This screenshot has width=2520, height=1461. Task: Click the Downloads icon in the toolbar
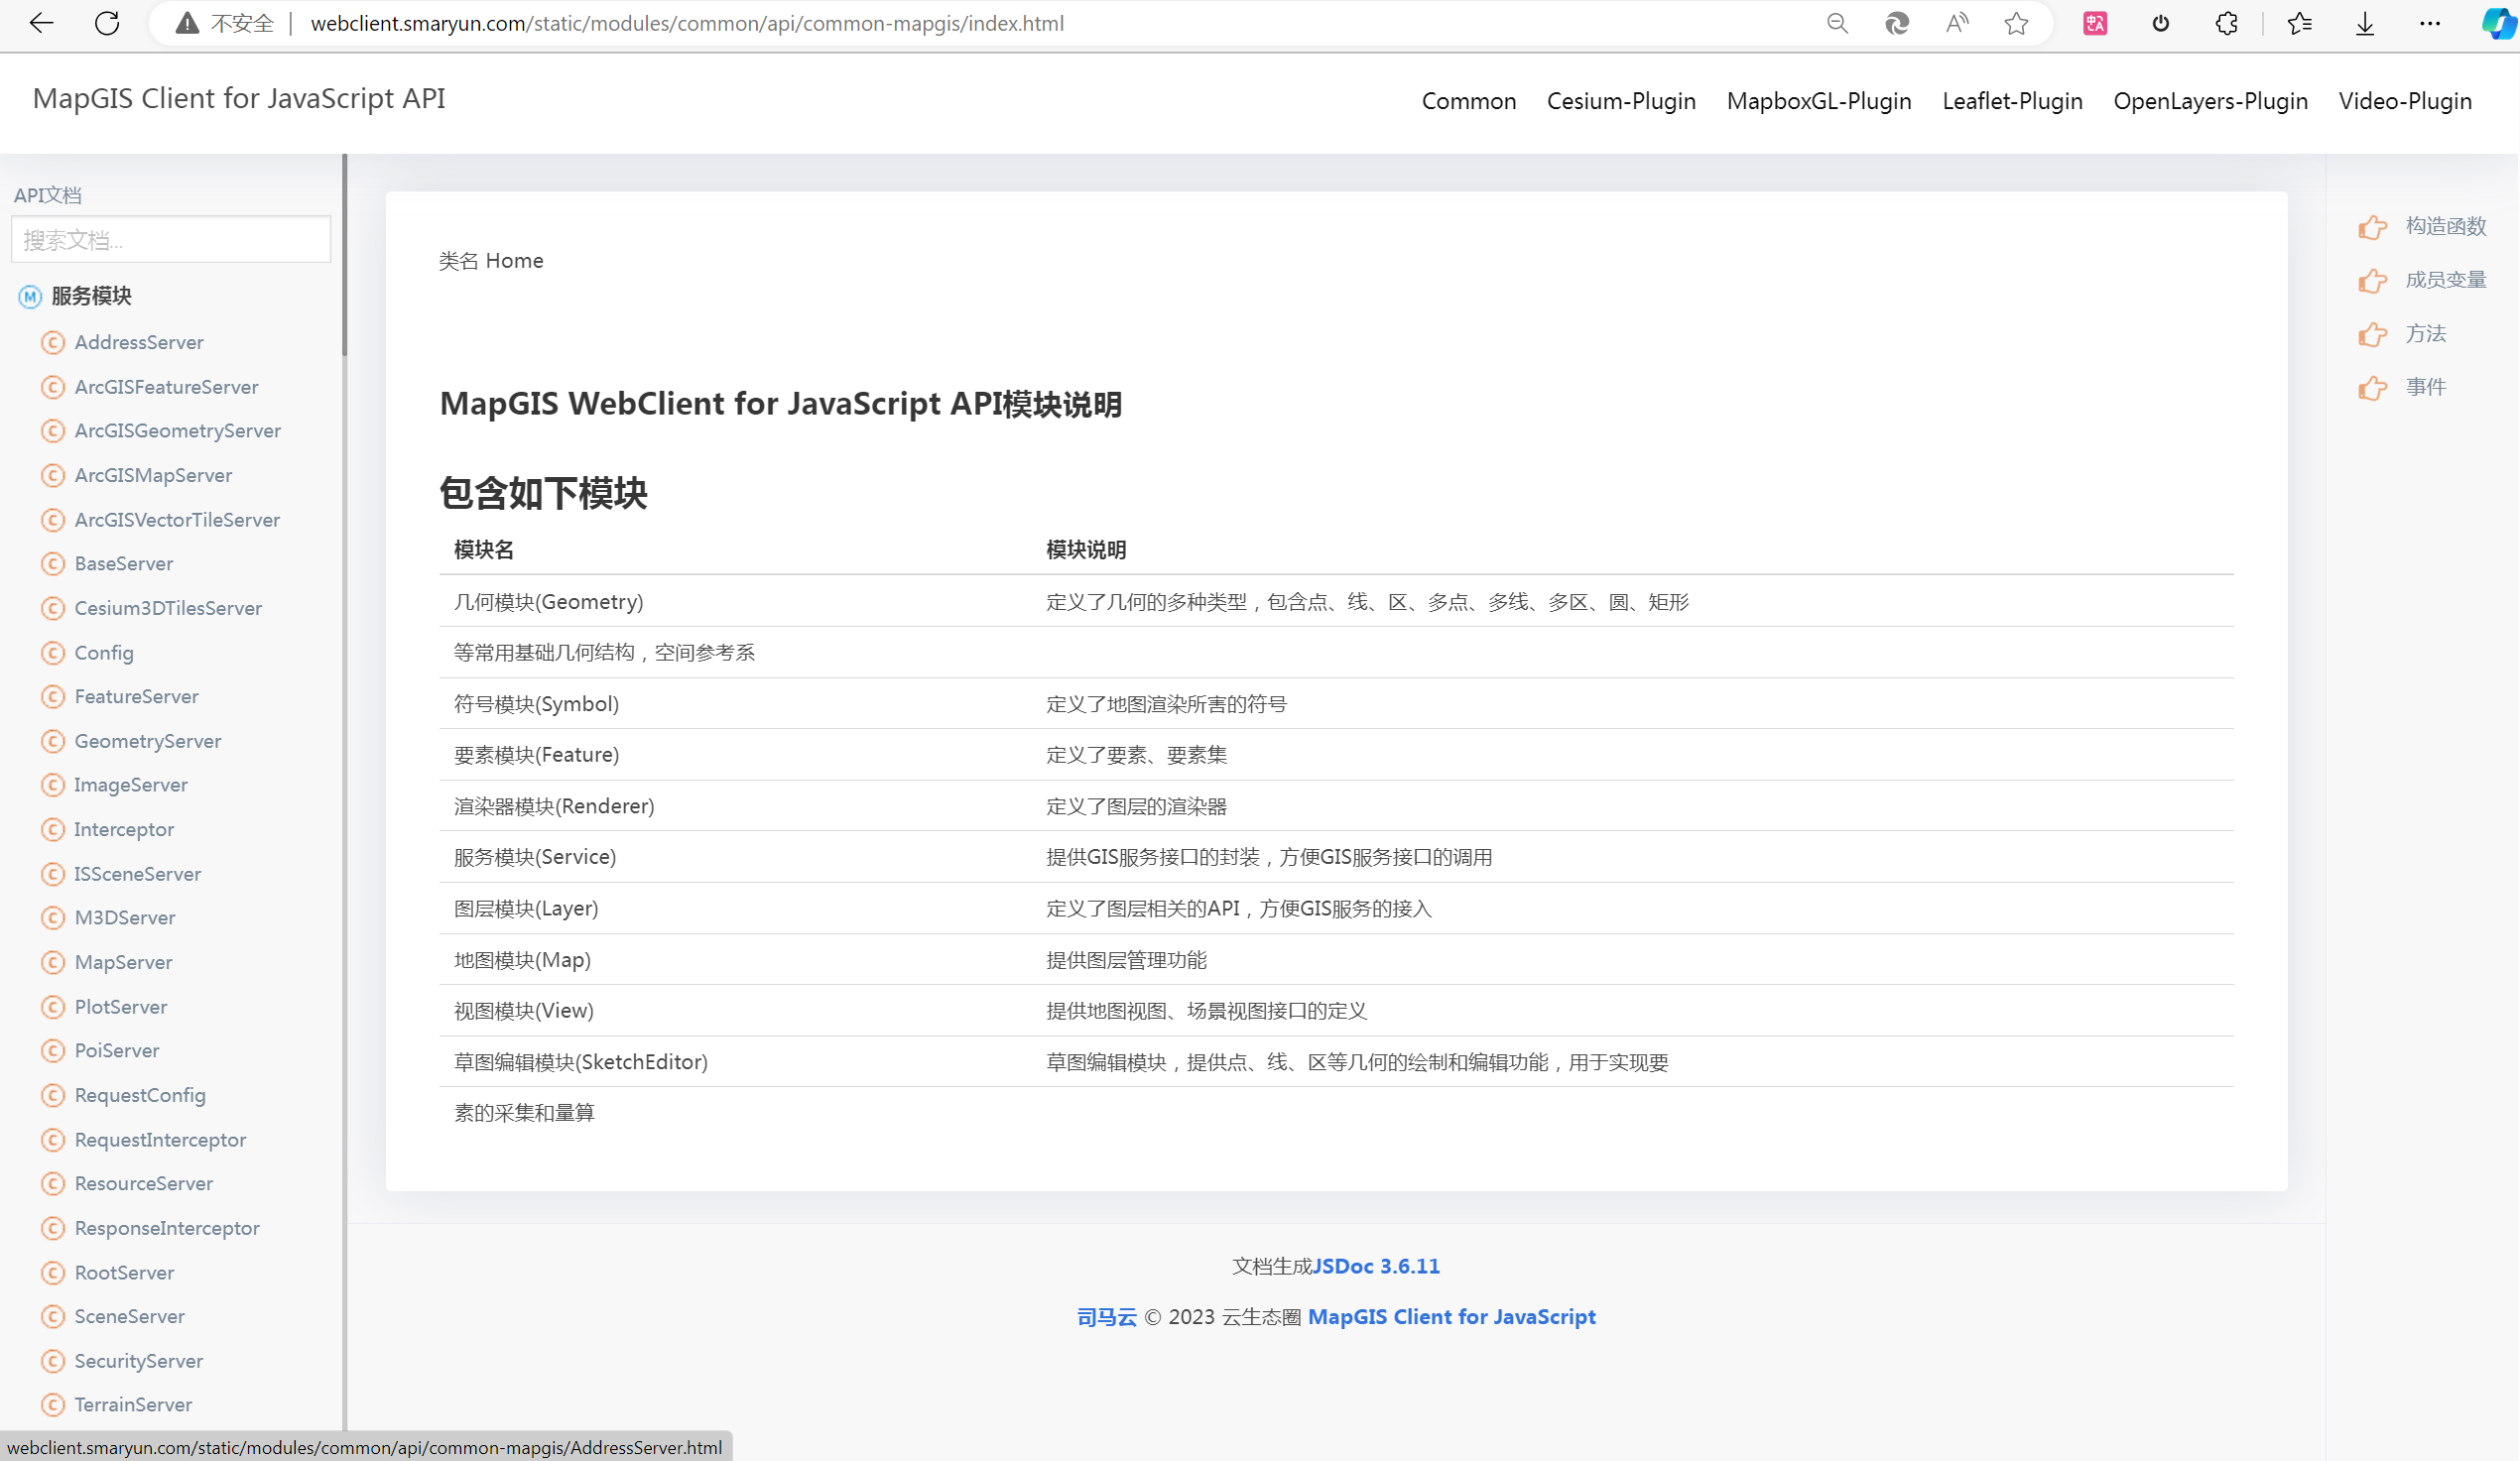tap(2364, 23)
